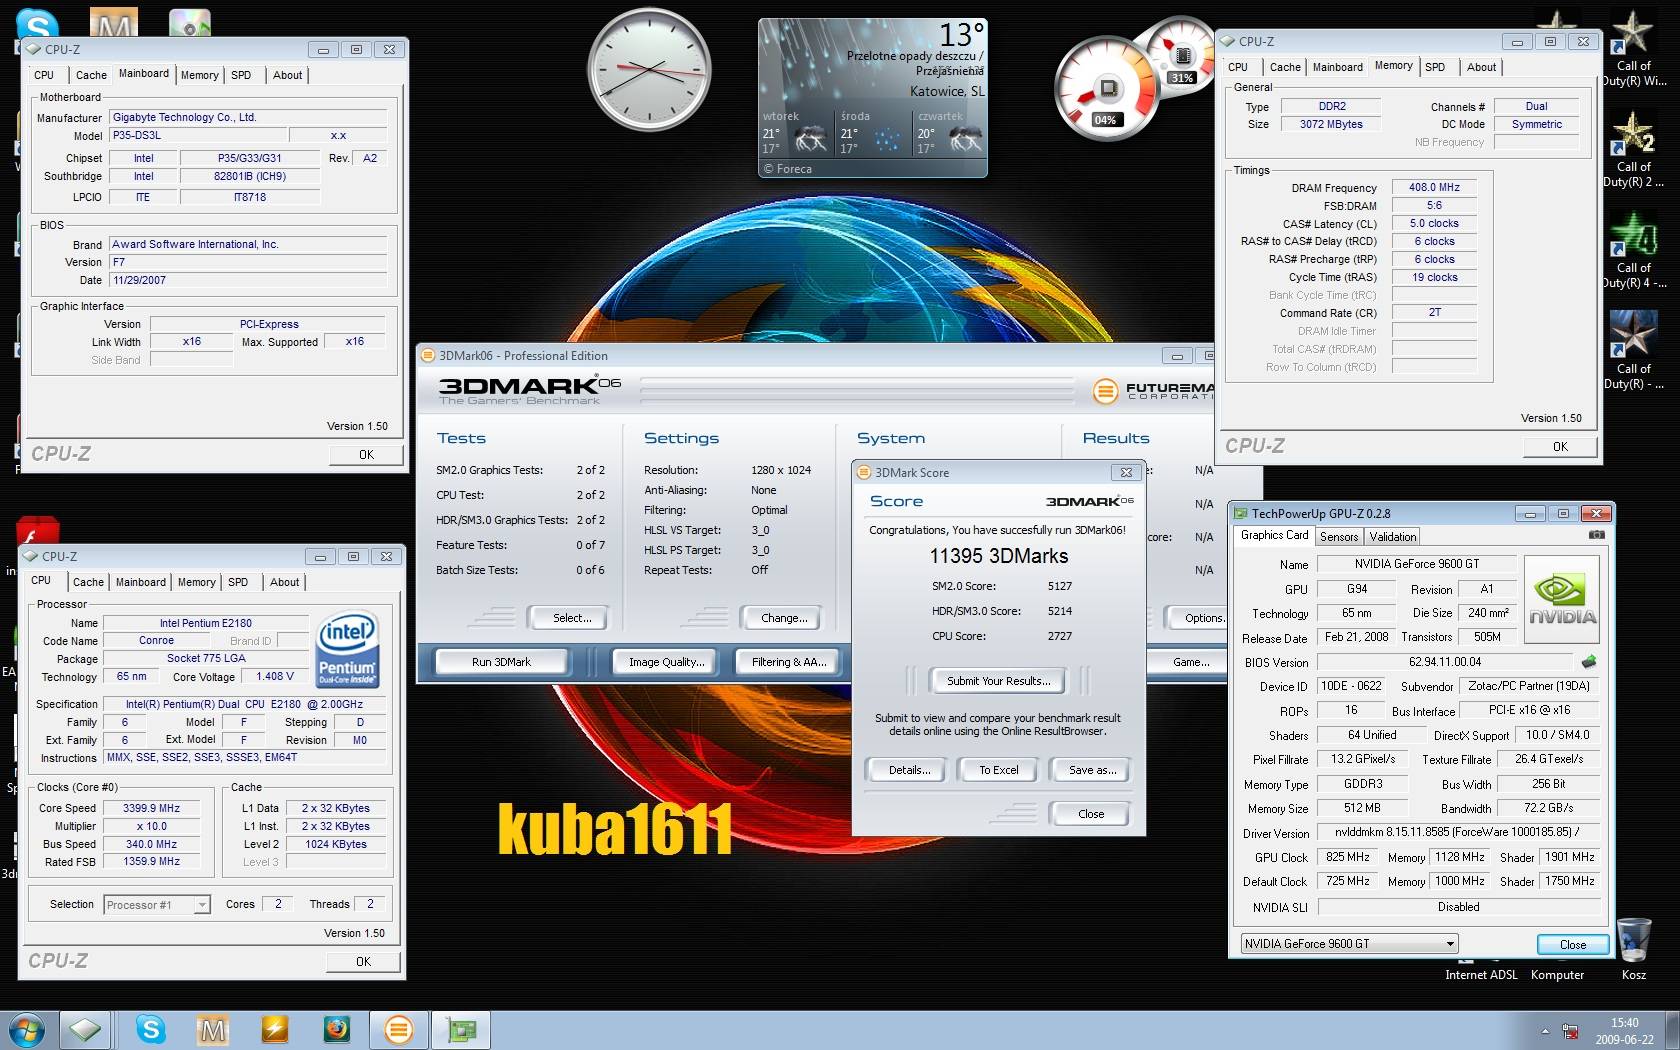The width and height of the screenshot is (1680, 1050).
Task: Click Filtering & AA button
Action: coord(789,662)
